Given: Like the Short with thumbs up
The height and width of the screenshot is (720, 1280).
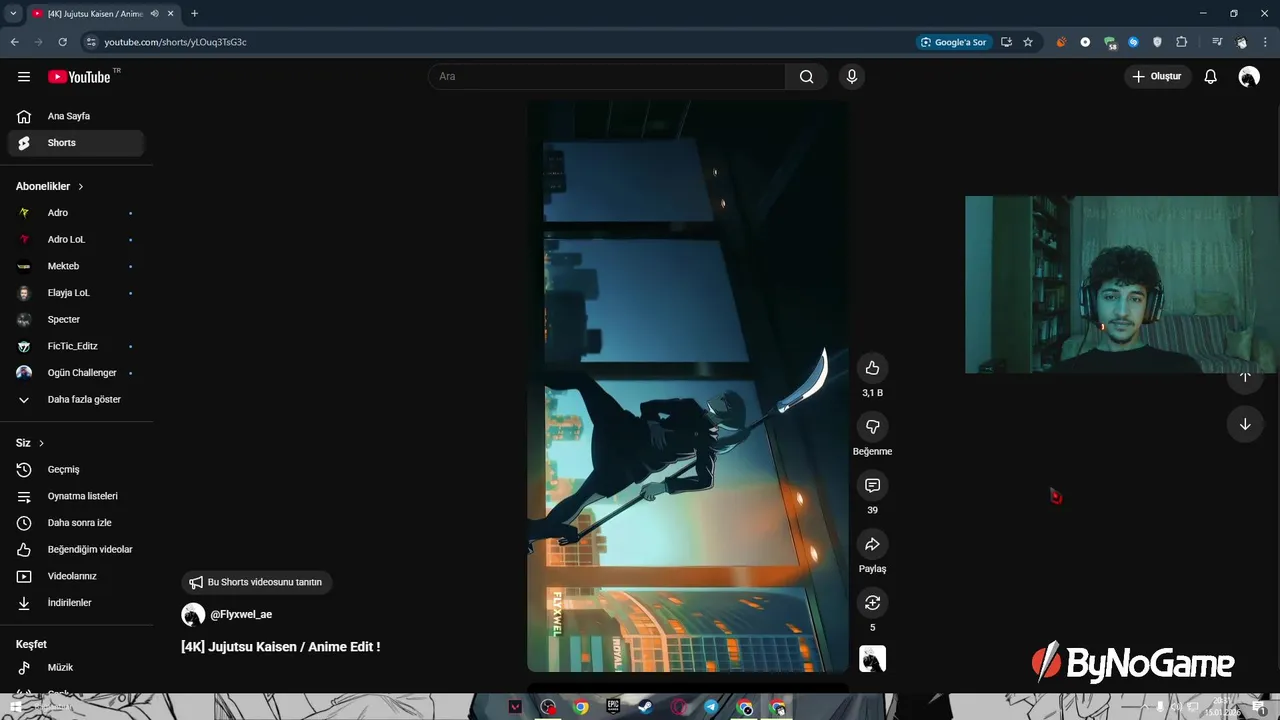Looking at the screenshot, I should 872,368.
